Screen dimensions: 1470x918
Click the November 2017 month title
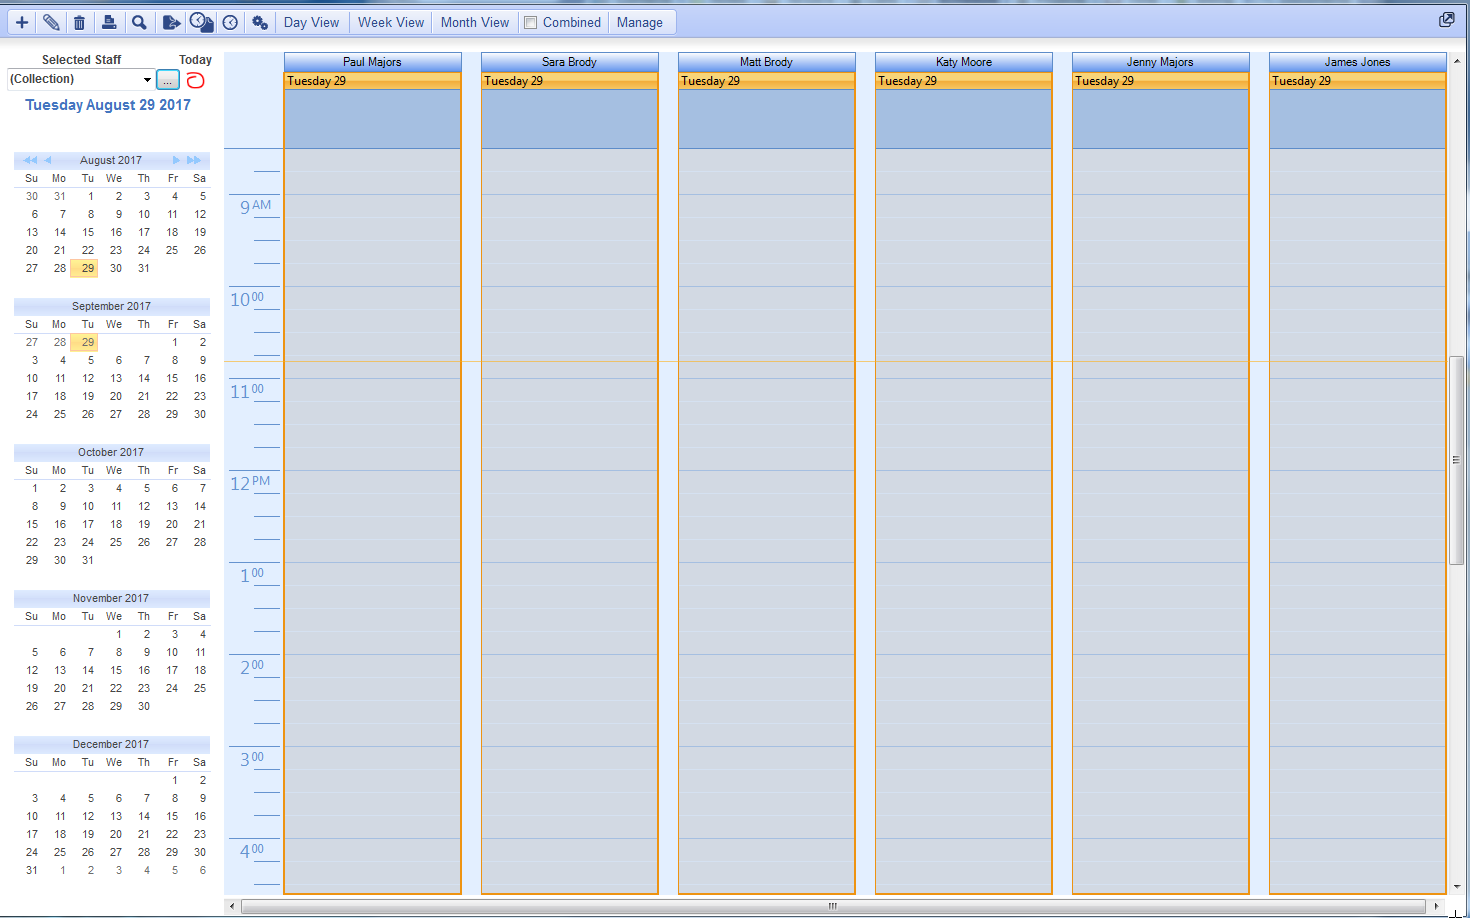click(x=111, y=598)
